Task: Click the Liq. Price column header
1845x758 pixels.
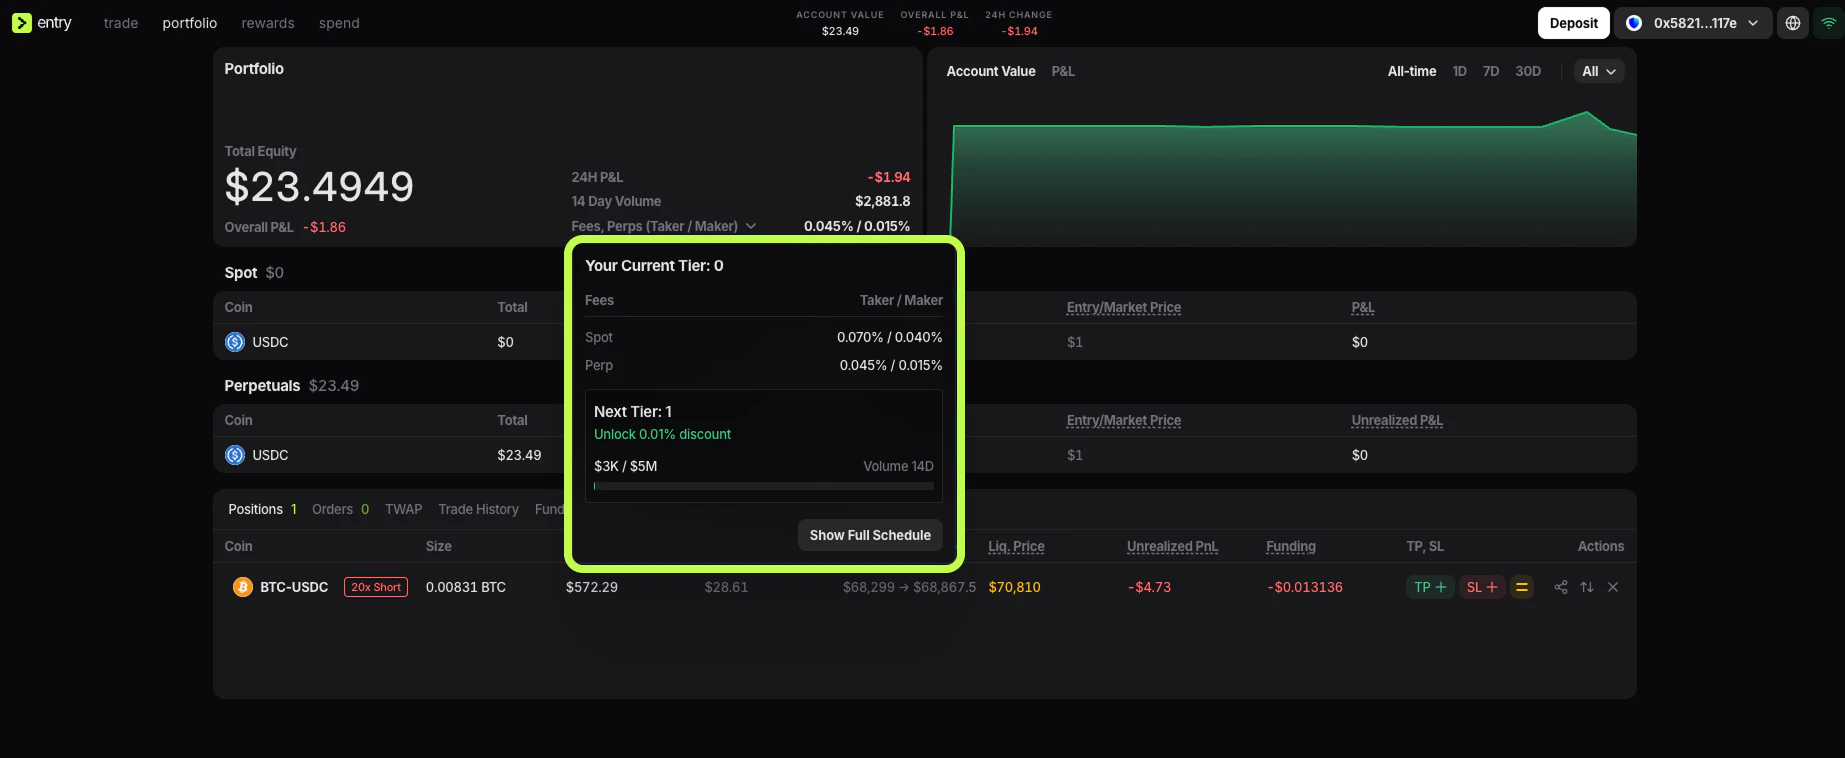Action: click(x=1016, y=546)
